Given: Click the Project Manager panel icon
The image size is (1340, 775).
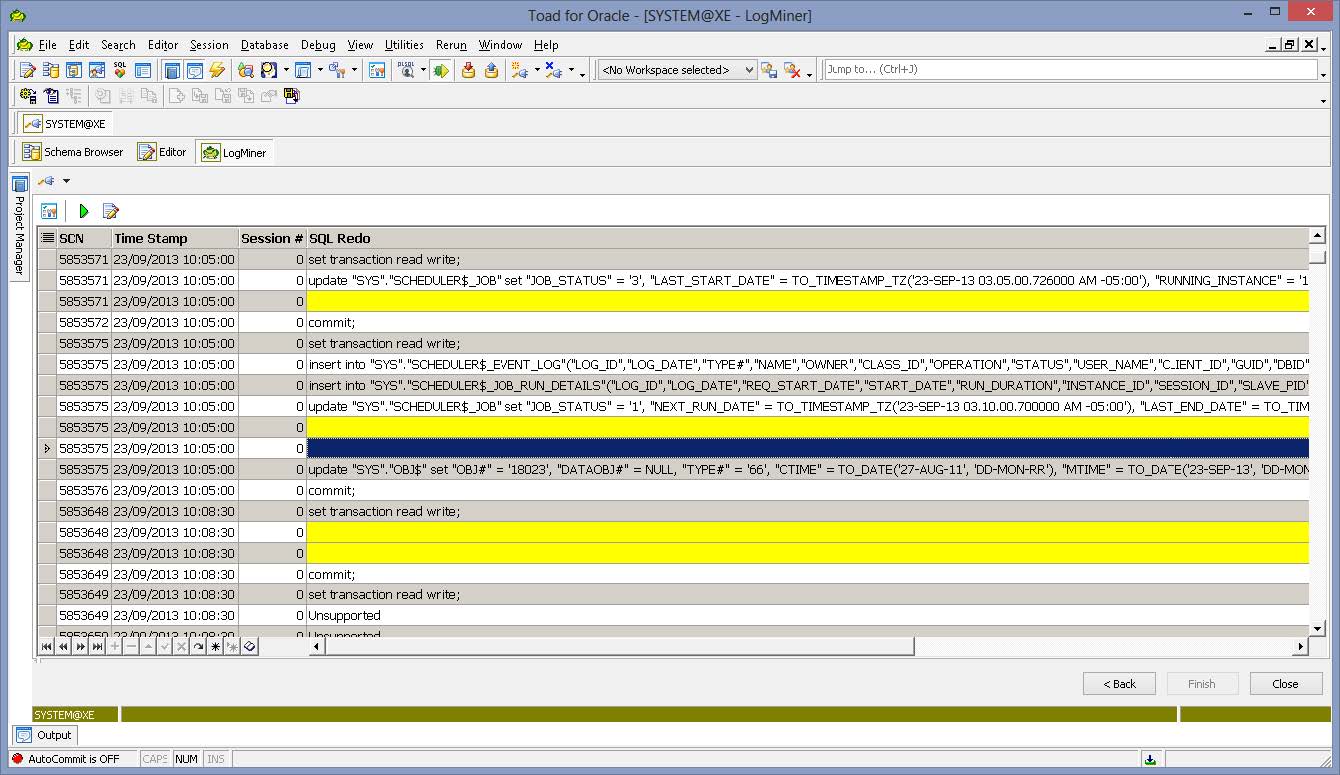Looking at the screenshot, I should click(x=20, y=184).
